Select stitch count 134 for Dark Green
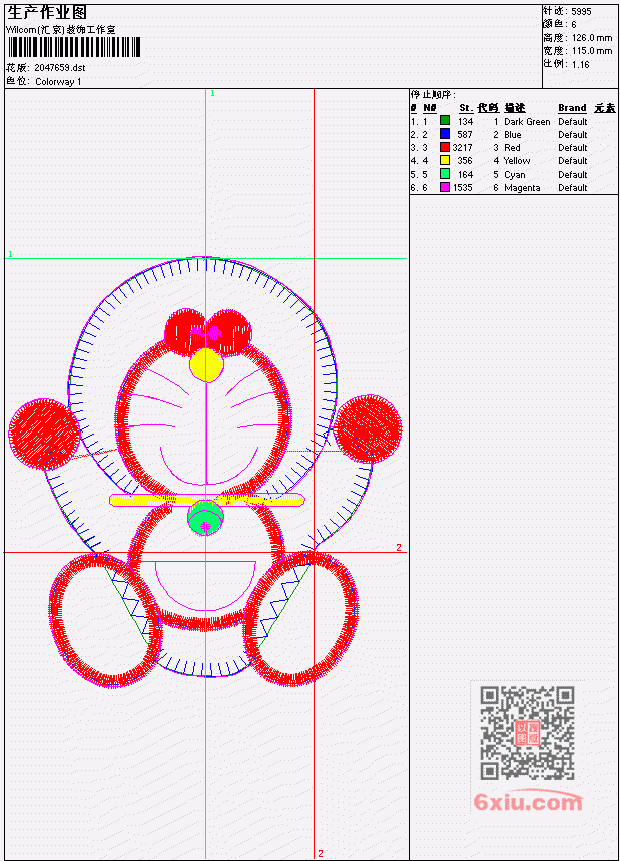This screenshot has height=861, width=620. point(465,122)
